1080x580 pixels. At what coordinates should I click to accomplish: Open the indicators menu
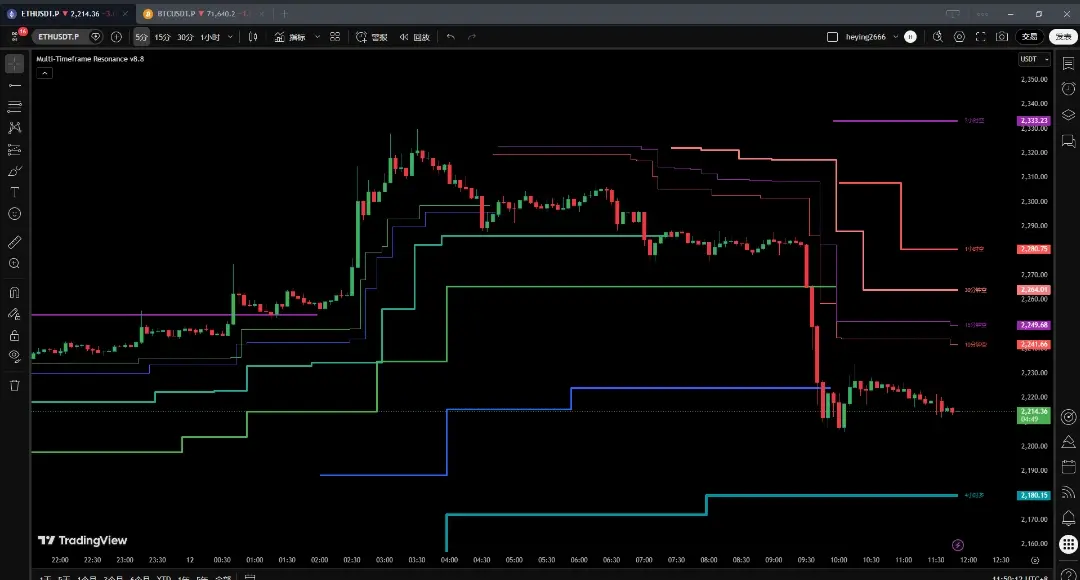click(290, 37)
